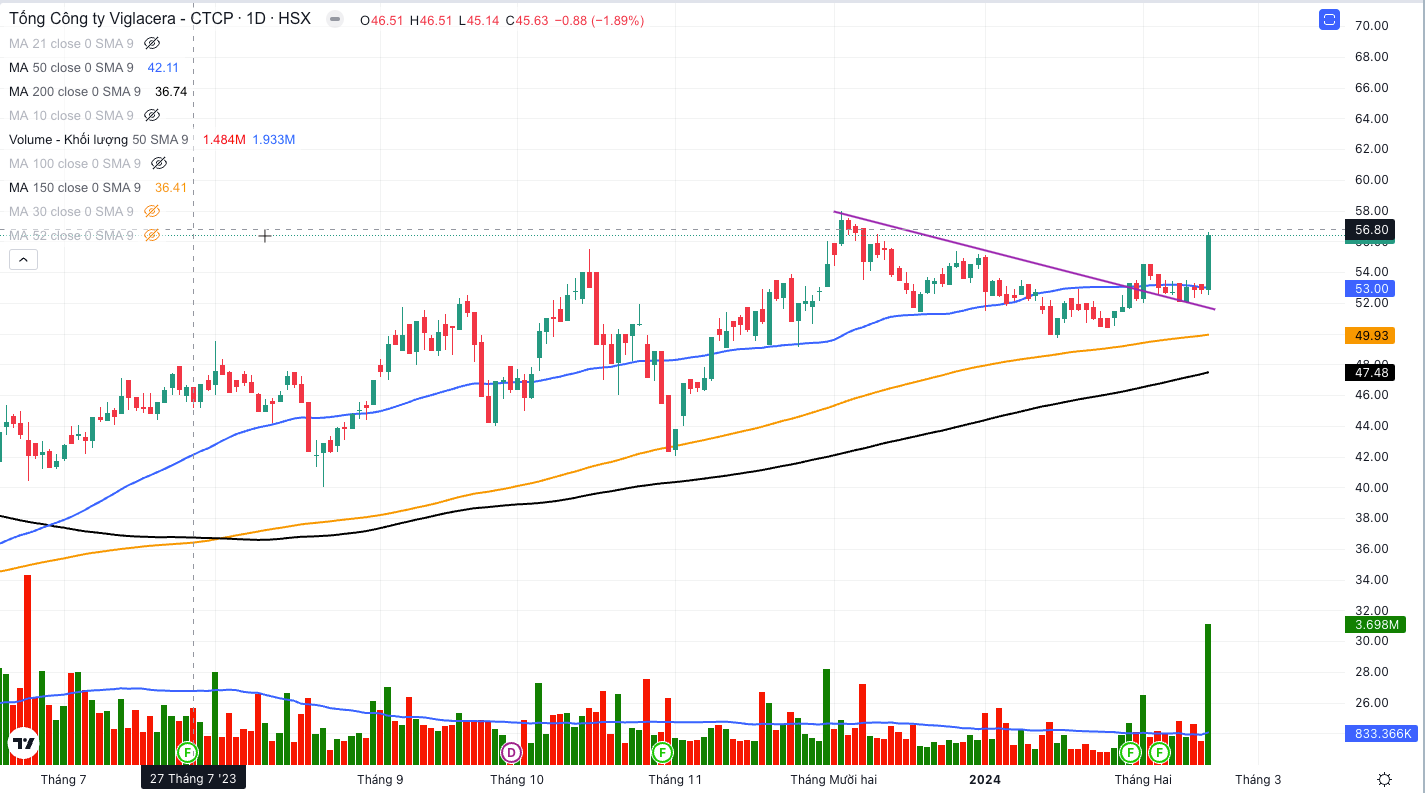Click the volume value 1.484M
The image size is (1425, 793).
pos(224,139)
